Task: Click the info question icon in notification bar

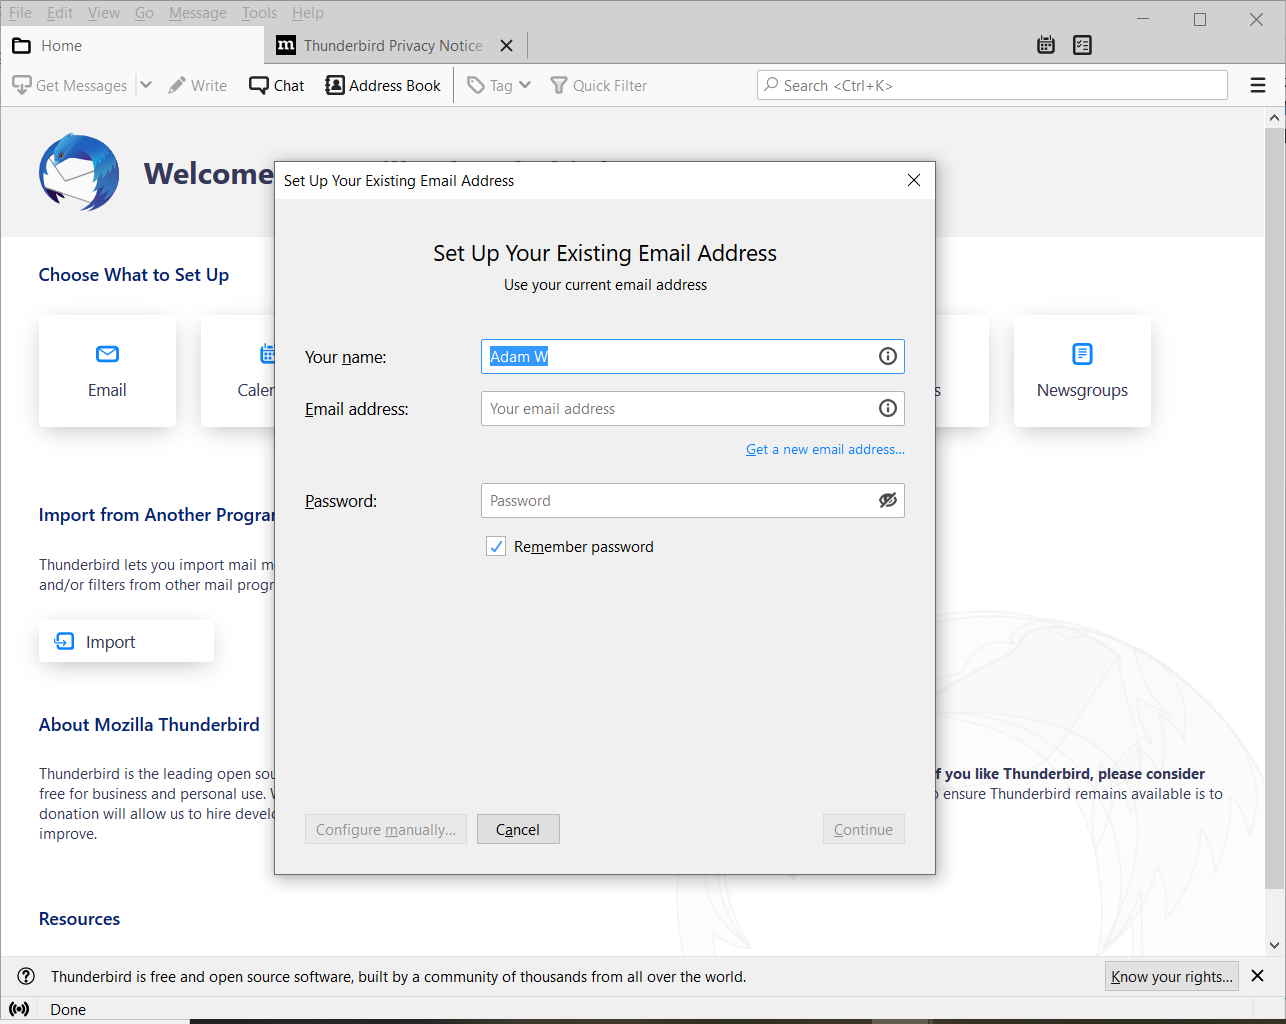Action: [x=27, y=977]
